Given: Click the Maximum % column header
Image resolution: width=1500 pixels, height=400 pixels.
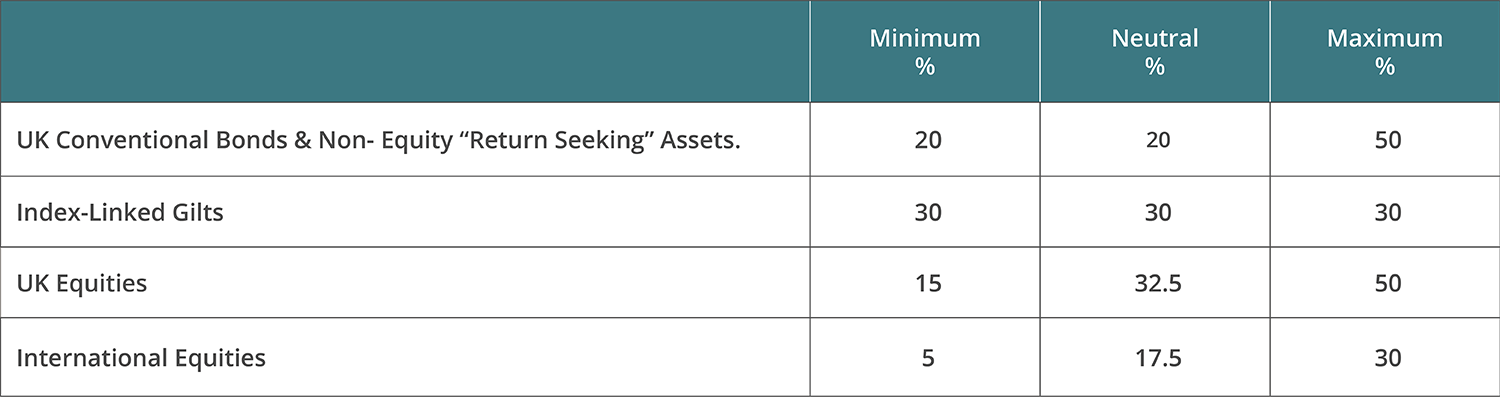Looking at the screenshot, I should pos(1385,52).
